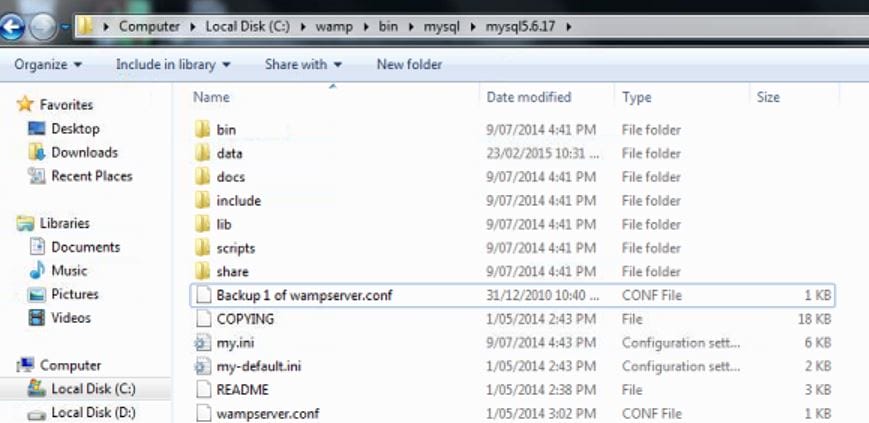This screenshot has width=869, height=423.
Task: Click the Videos library icon
Action: [37, 318]
